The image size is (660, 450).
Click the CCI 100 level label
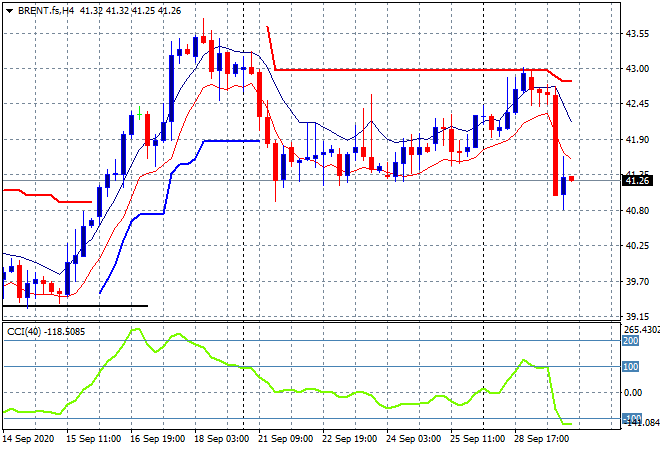631,367
